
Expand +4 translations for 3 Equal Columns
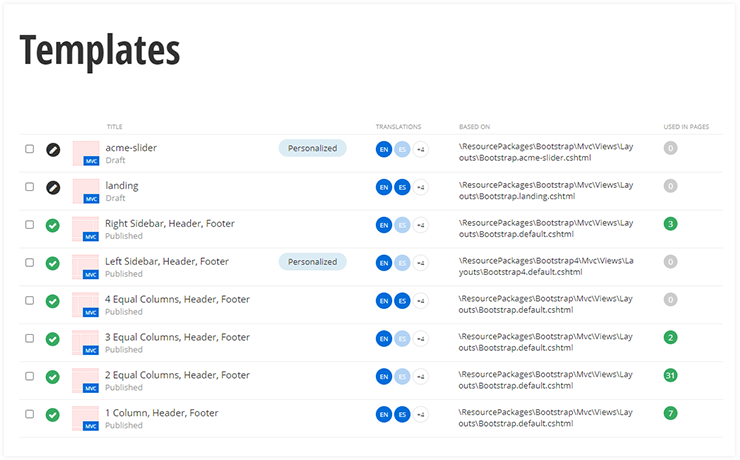[421, 338]
